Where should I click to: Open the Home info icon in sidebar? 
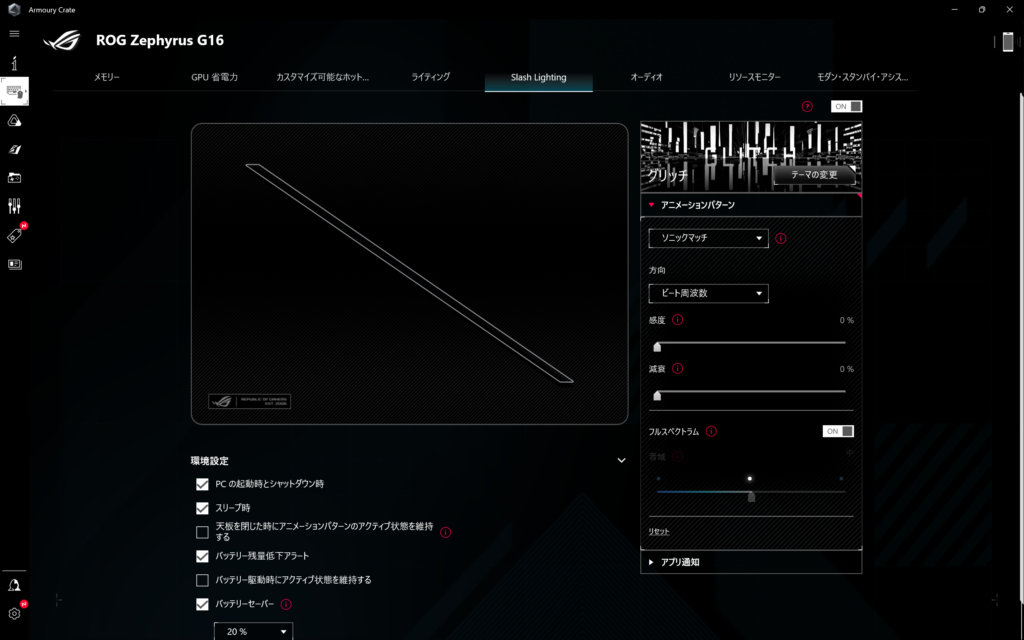(14, 63)
